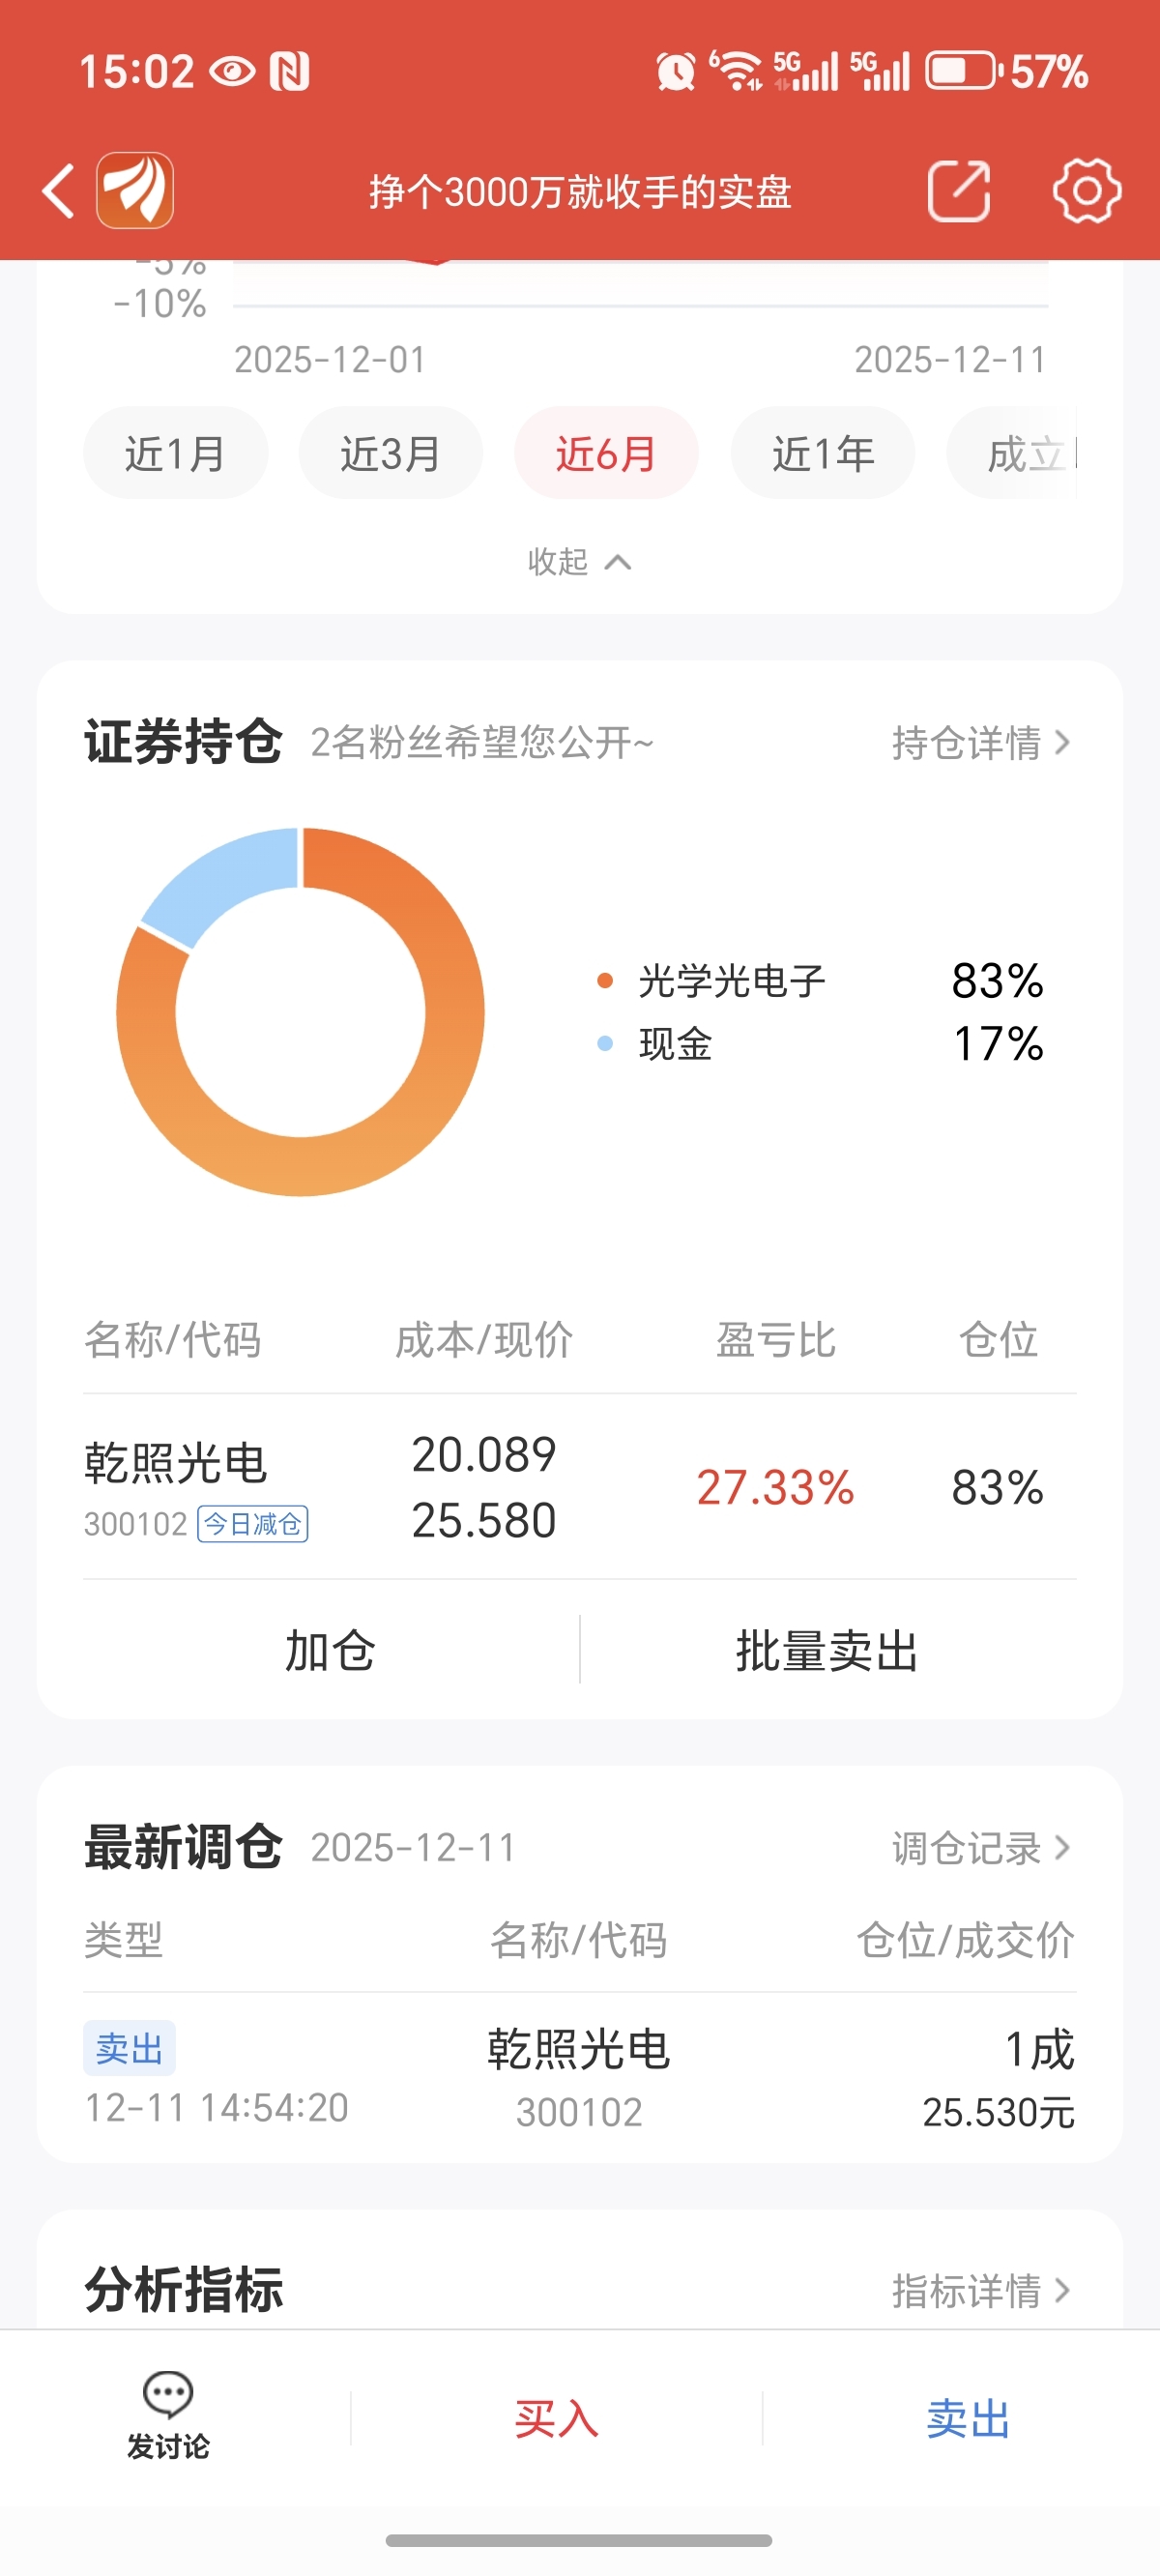The height and width of the screenshot is (2576, 1160).
Task: Select the 近1年 time range
Action: point(822,453)
